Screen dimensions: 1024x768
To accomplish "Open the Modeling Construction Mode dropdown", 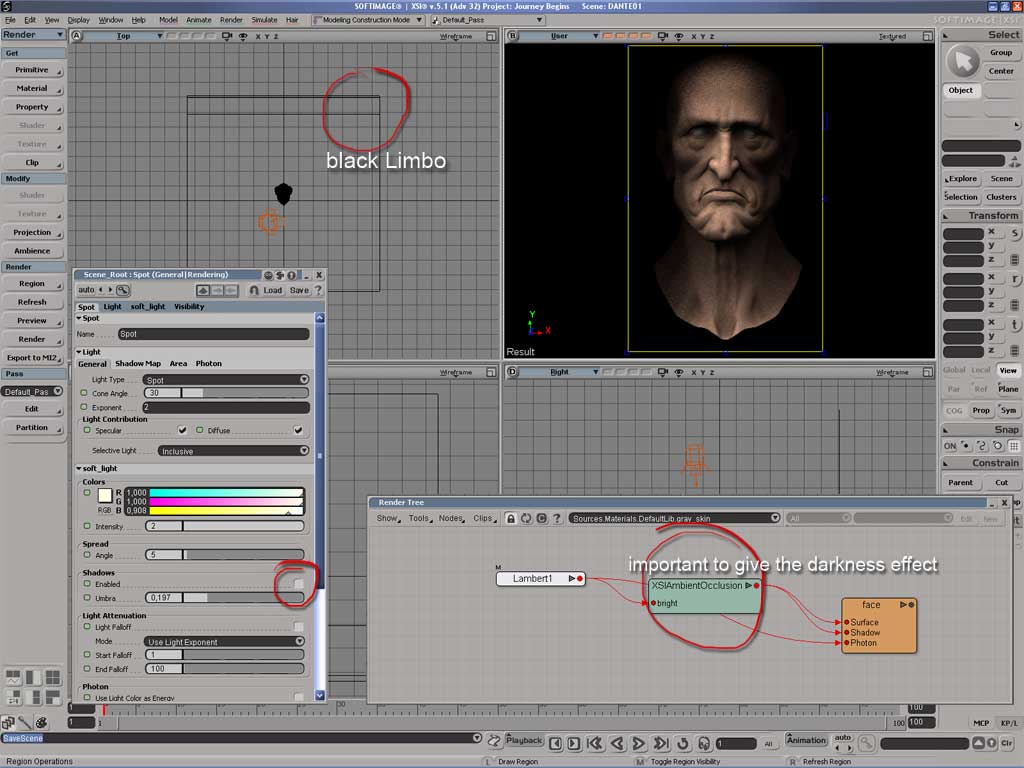I will pos(368,20).
